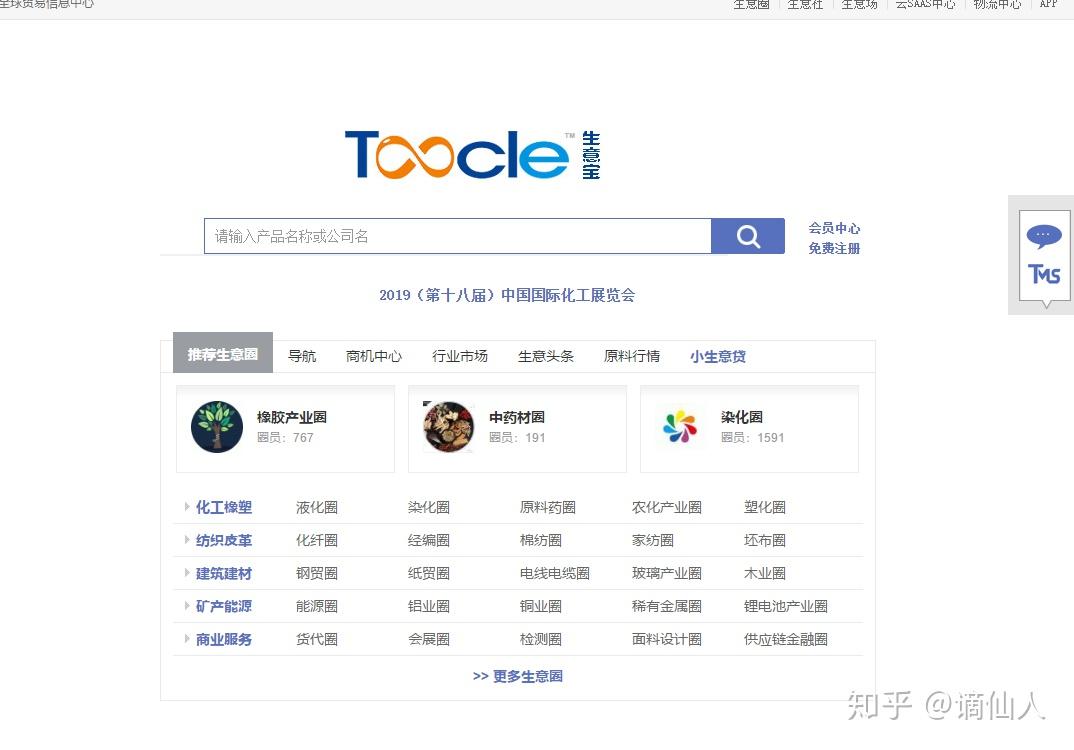This screenshot has width=1074, height=750.
Task: Focus the product or company search field
Action: tap(458, 236)
